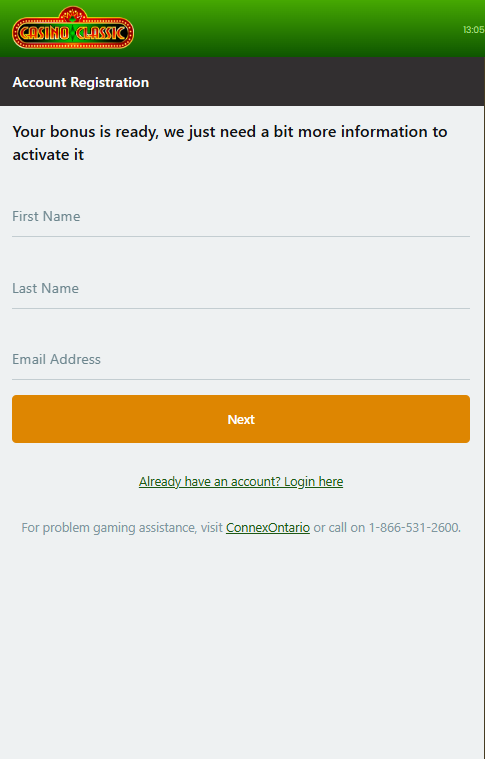485x759 pixels.
Task: Click the word 'CASINO' in the logo
Action: (x=43, y=33)
